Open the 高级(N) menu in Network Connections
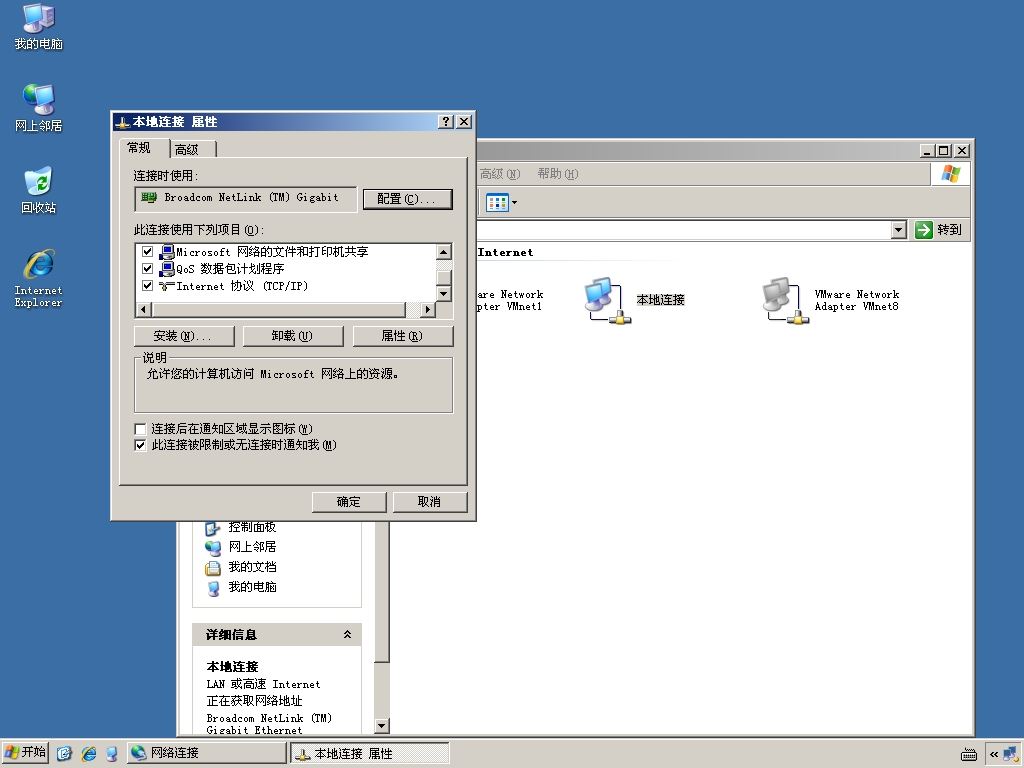 point(500,174)
